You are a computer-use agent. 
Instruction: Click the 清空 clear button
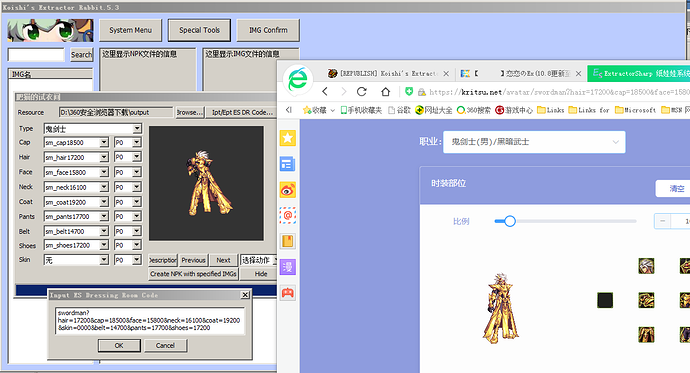pyautogui.click(x=673, y=188)
